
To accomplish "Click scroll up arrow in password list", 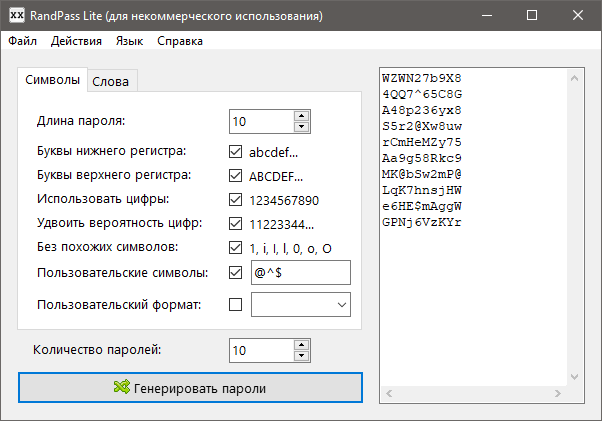I will 574,78.
